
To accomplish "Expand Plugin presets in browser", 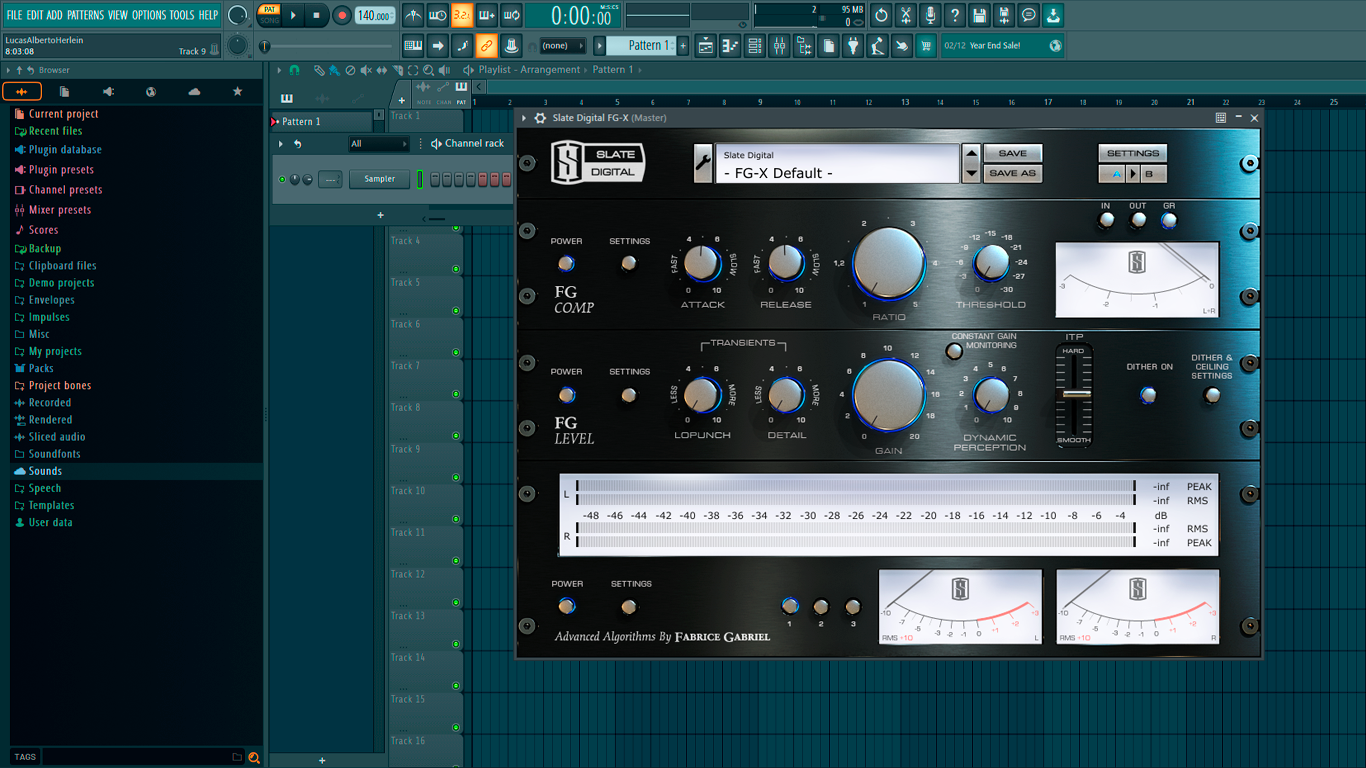I will click(61, 170).
